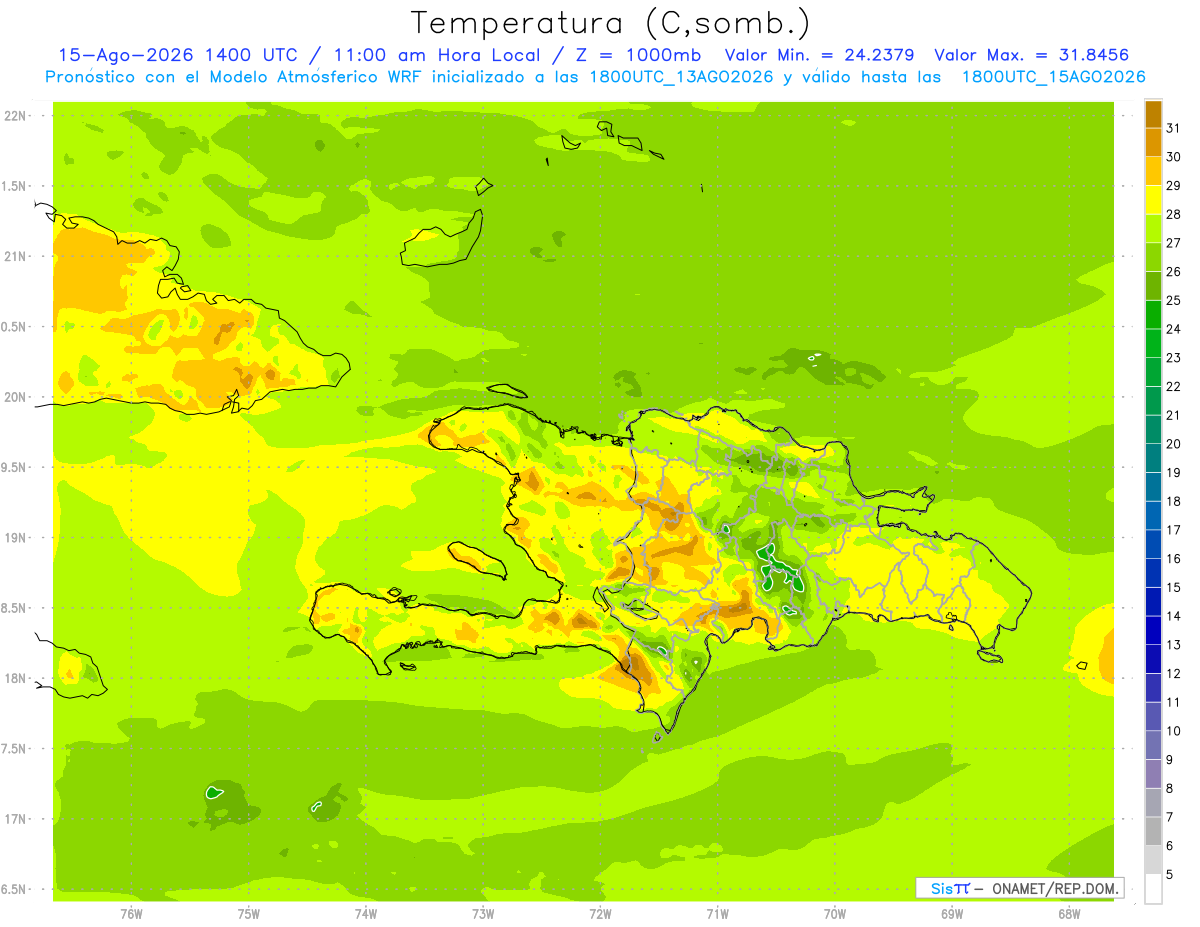Click the '71W' longitude label

pyautogui.click(x=717, y=914)
